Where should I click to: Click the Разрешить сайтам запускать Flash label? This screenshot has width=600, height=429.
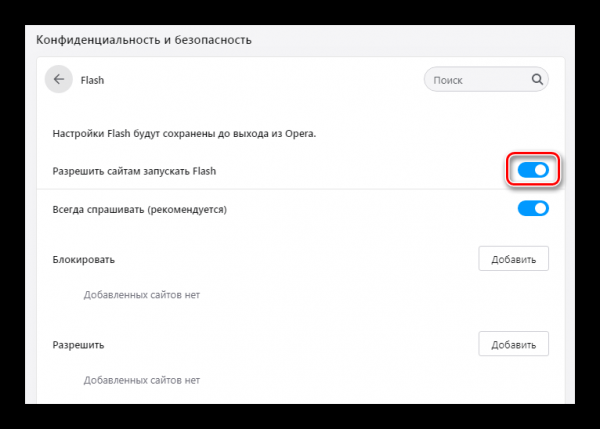point(134,171)
